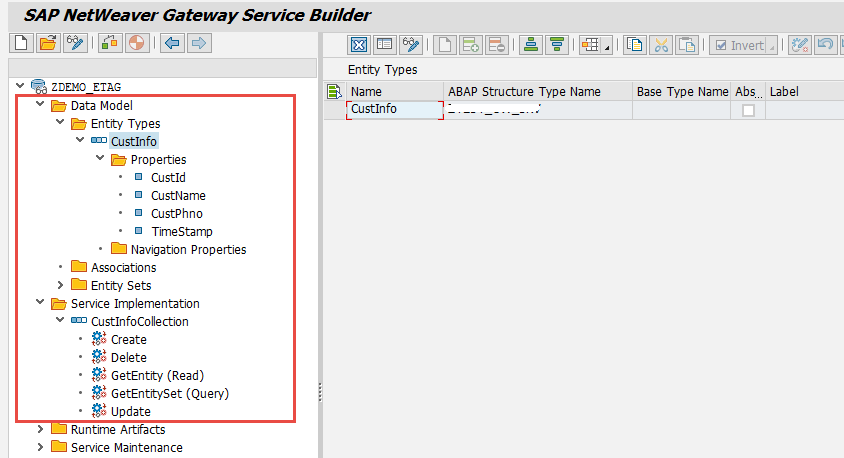Click the gear-and-pencil icon next to Invert
Screen dimensions: 844x458
point(800,45)
